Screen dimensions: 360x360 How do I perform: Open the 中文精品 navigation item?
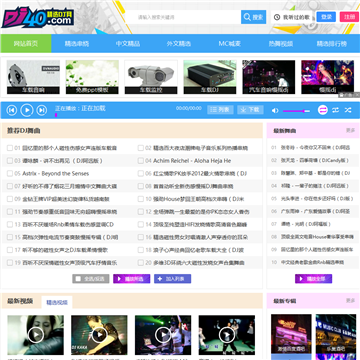(128, 44)
